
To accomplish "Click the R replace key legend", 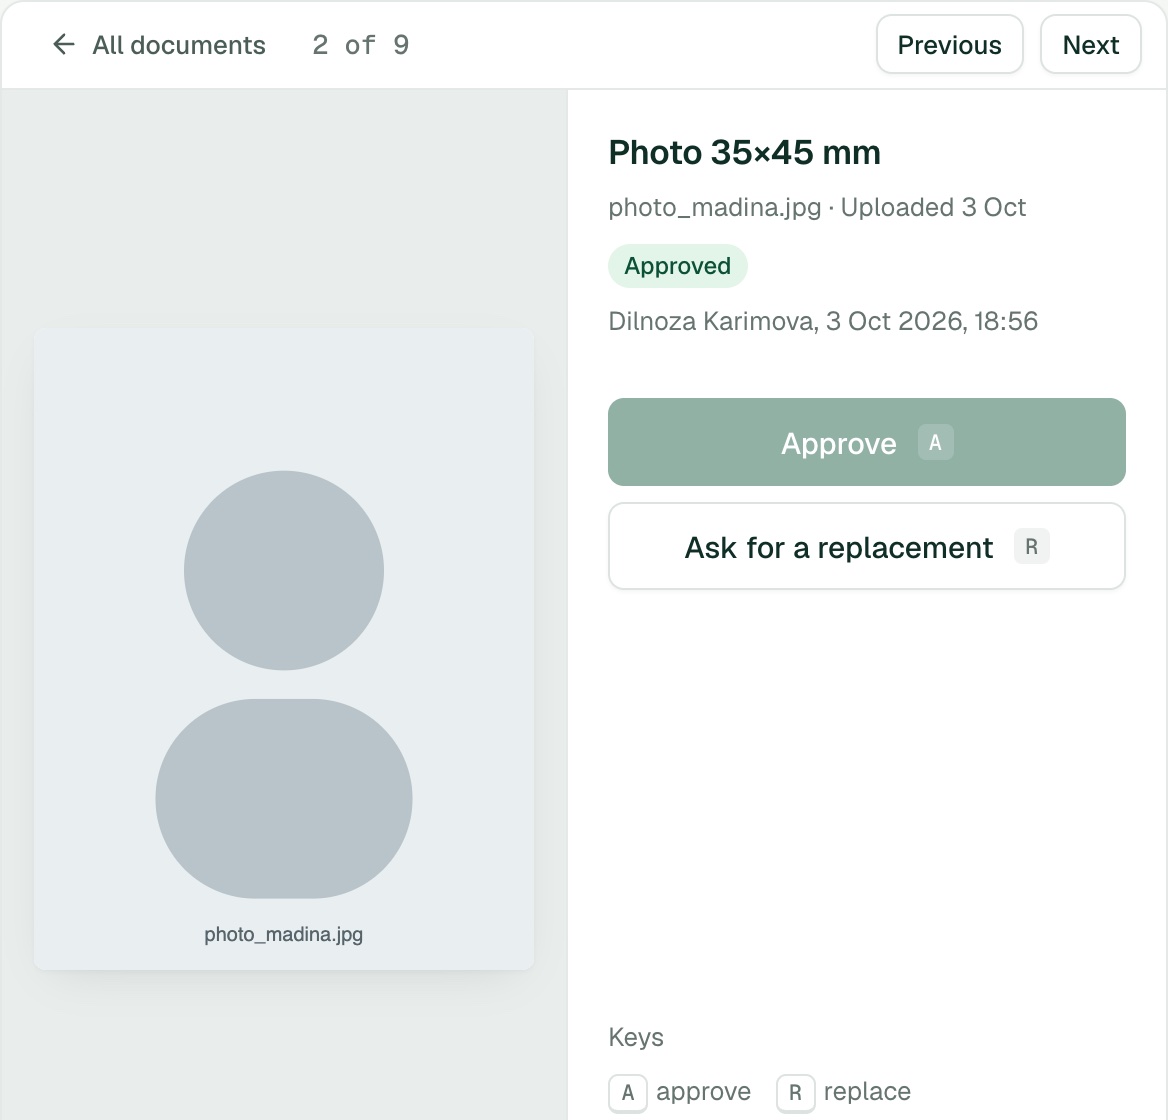I will tap(796, 1092).
